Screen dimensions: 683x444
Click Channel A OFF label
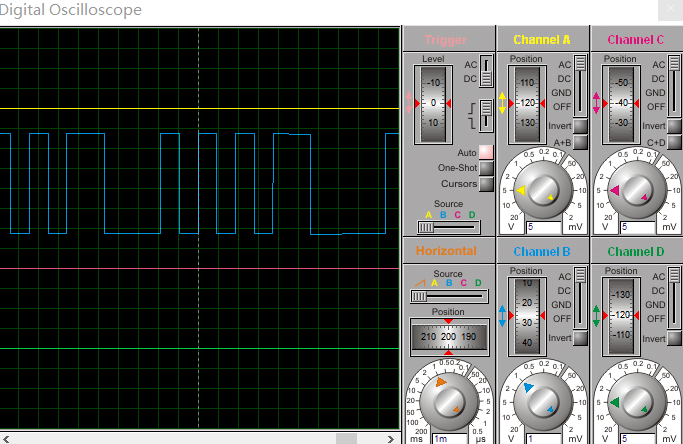[562, 107]
